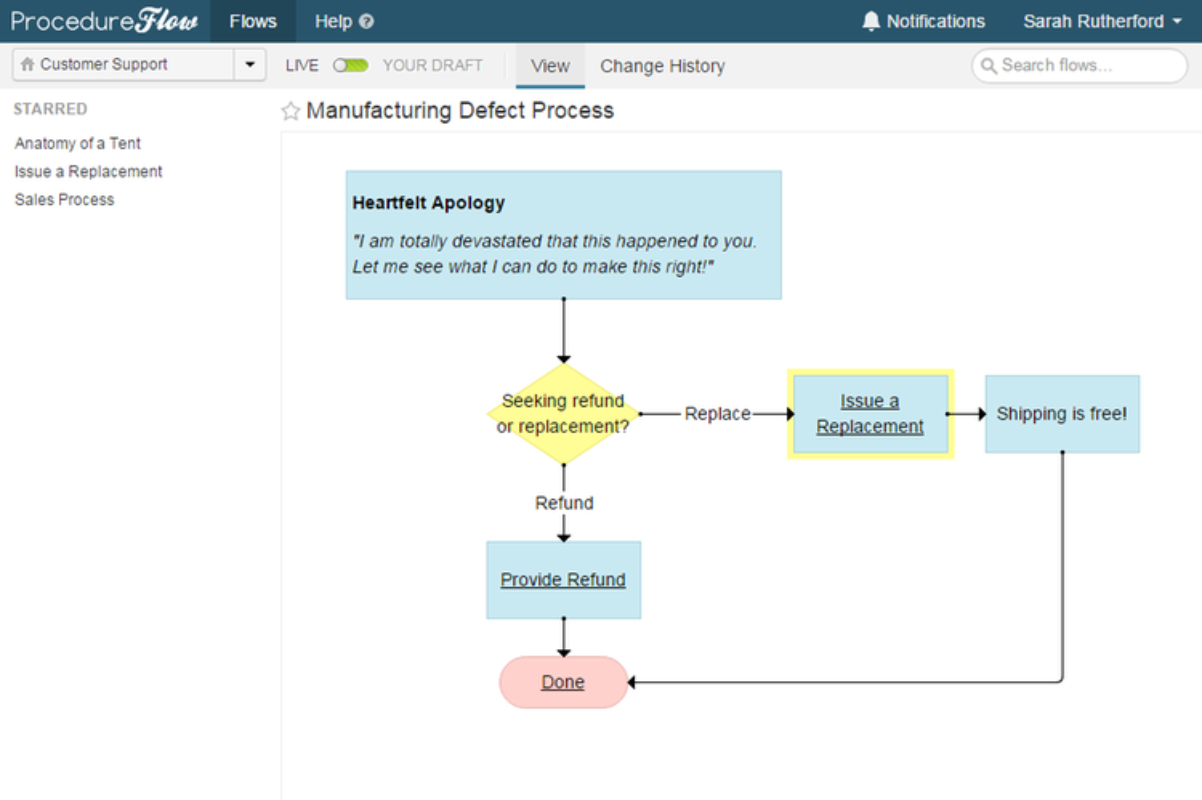The height and width of the screenshot is (800, 1202).
Task: Select the yellow decision diamond shape
Action: pos(563,413)
